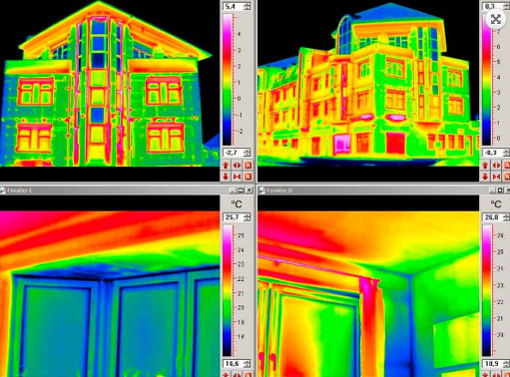The height and width of the screenshot is (377, 510).
Task: Click the 26,8 maximum temperature field
Action: coord(496,217)
